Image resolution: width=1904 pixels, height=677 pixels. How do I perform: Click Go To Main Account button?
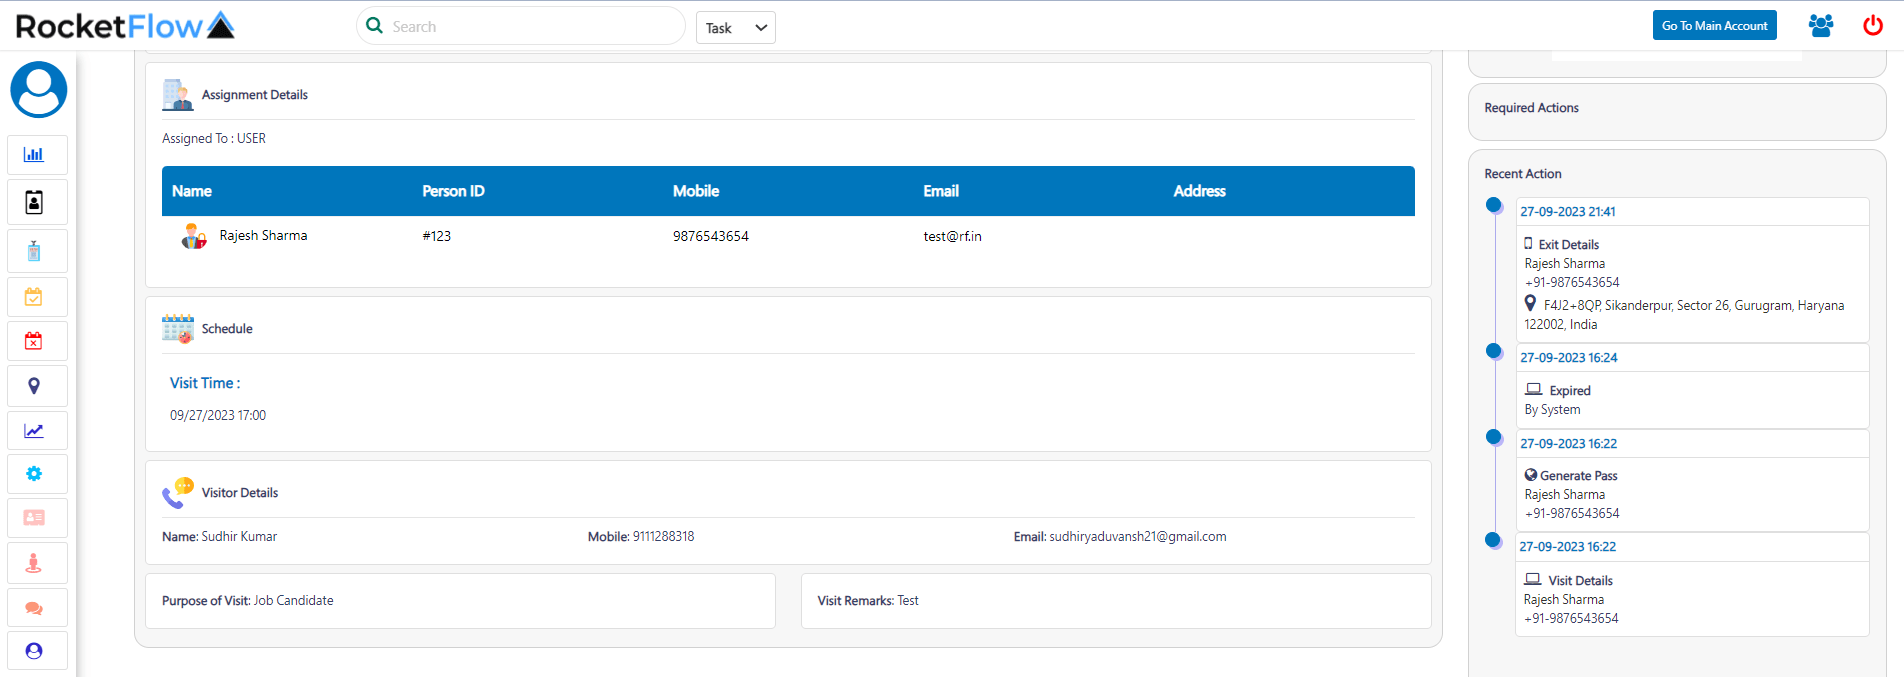tap(1715, 26)
